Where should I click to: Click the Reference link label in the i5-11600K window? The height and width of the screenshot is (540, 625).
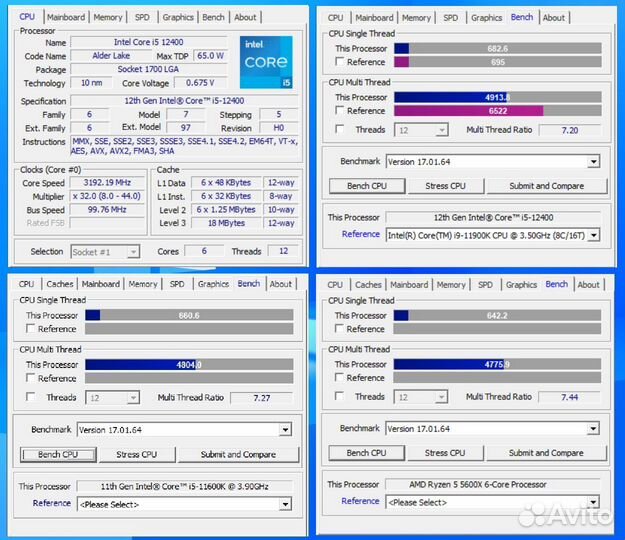(52, 503)
